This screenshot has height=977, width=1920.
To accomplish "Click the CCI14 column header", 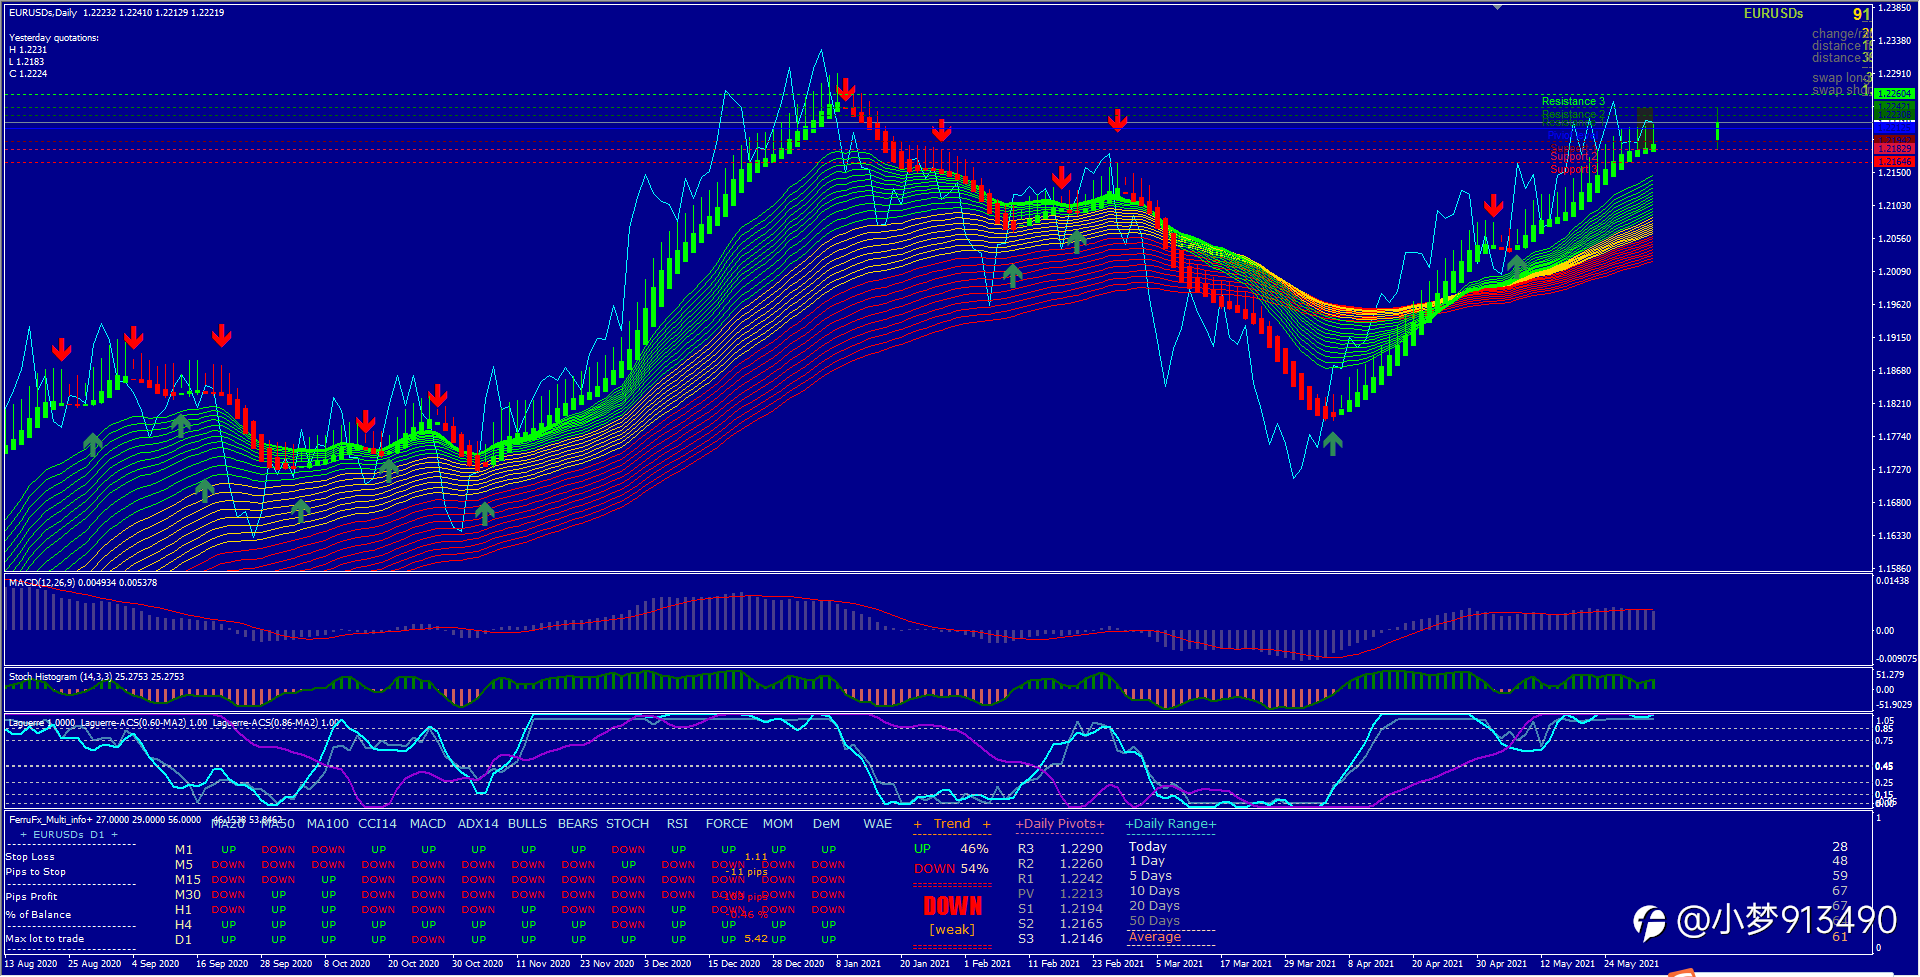I will 378,824.
